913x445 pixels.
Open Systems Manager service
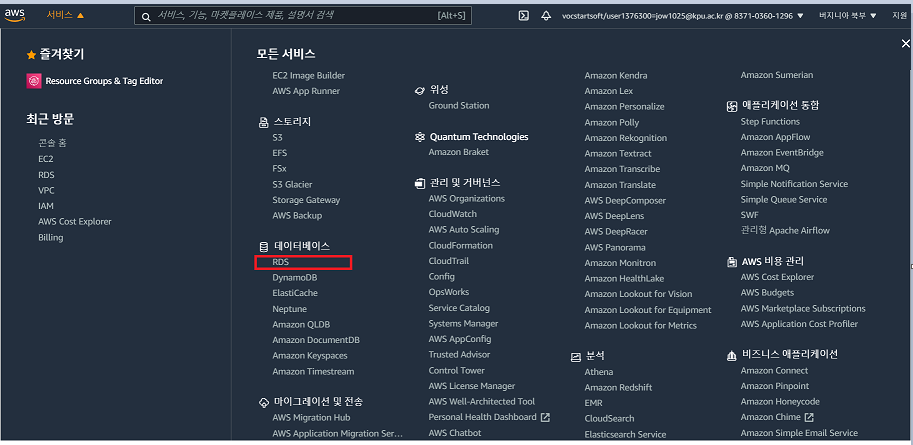click(463, 323)
